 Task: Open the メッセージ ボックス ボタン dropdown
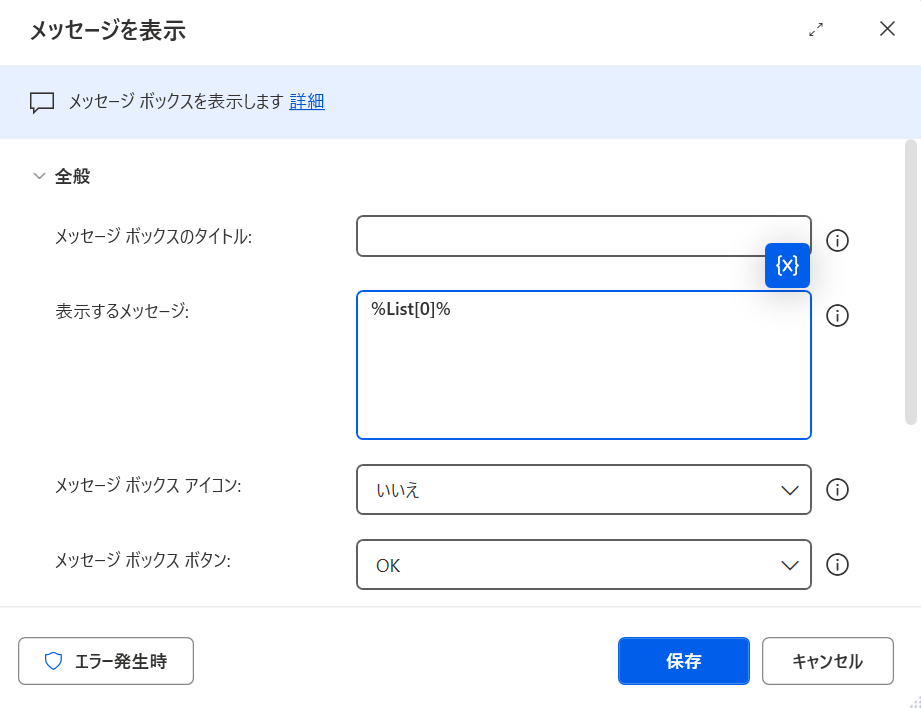583,565
